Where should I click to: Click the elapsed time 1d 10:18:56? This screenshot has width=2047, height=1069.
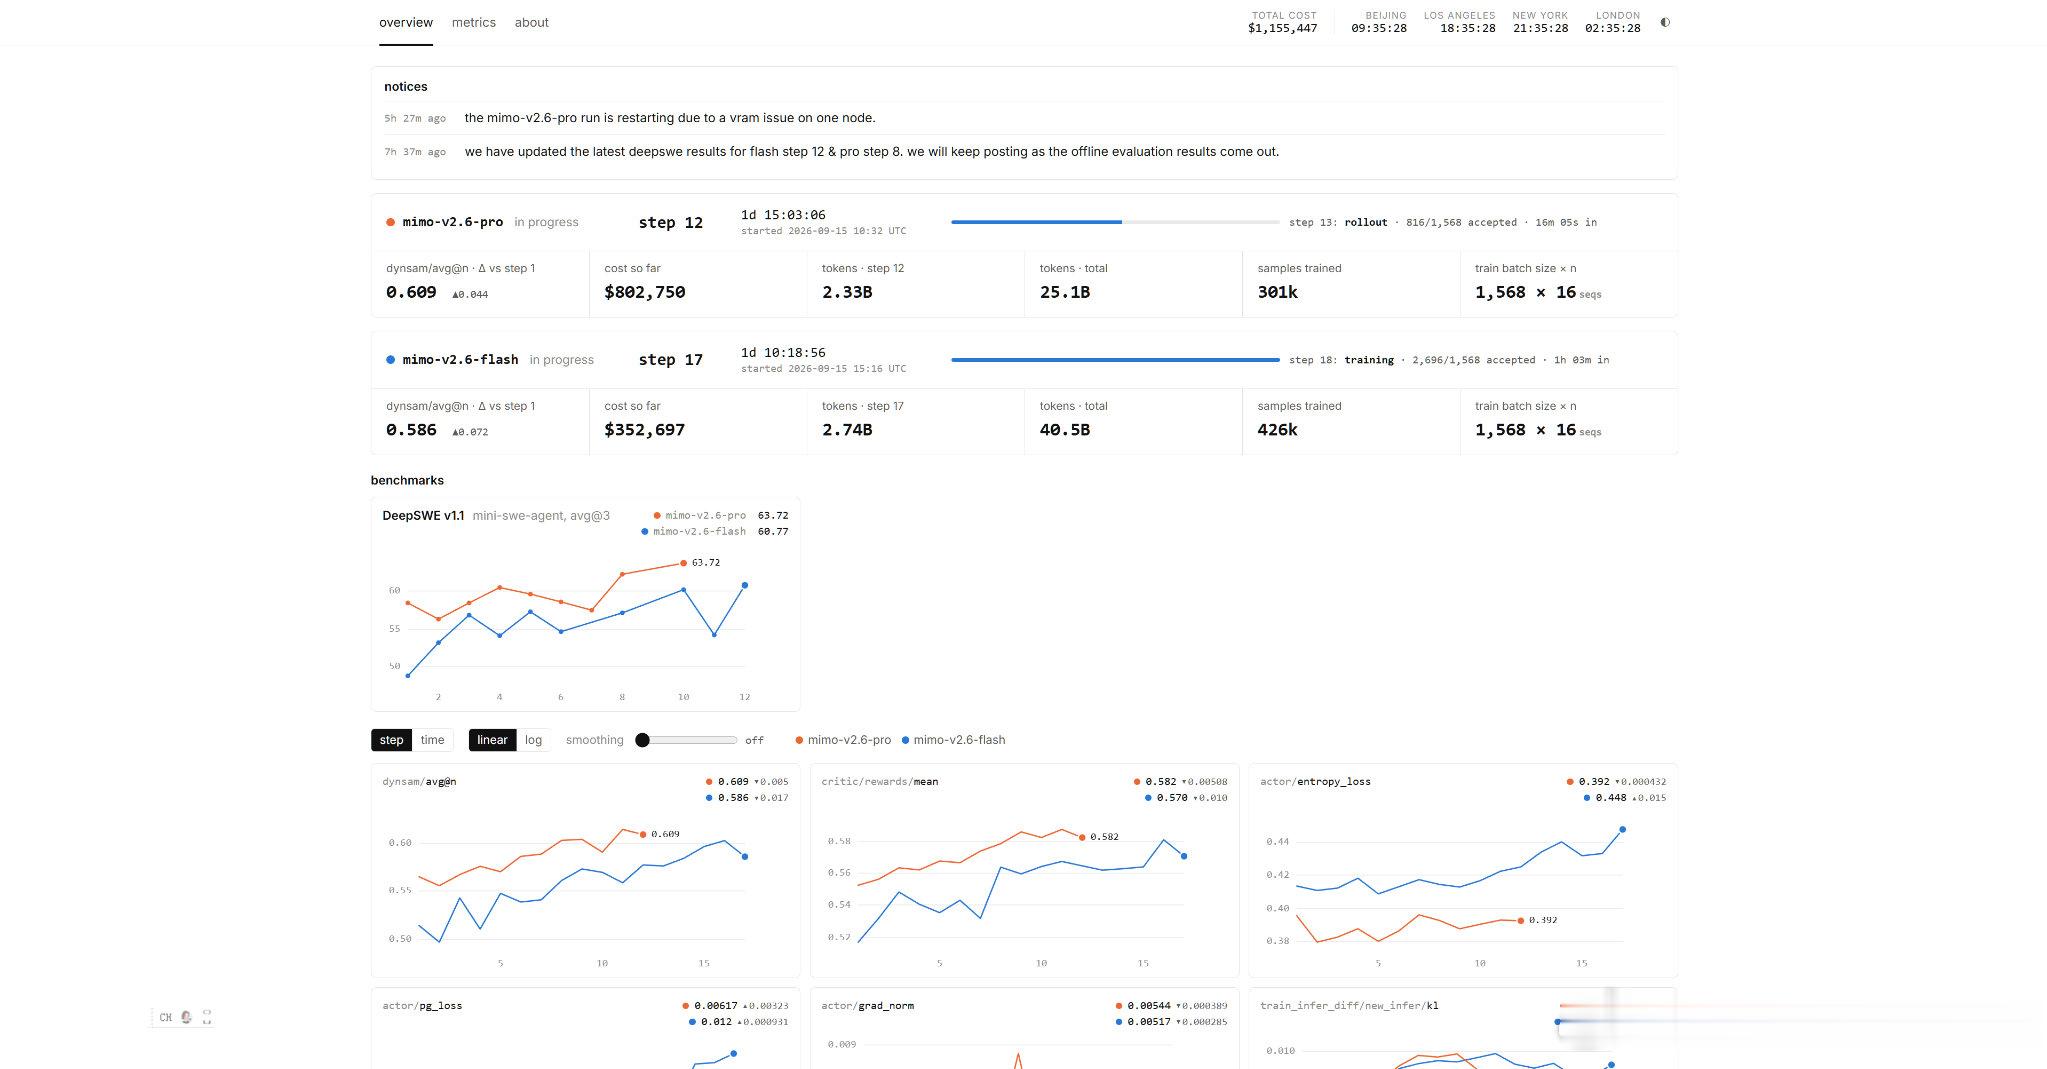tap(783, 353)
